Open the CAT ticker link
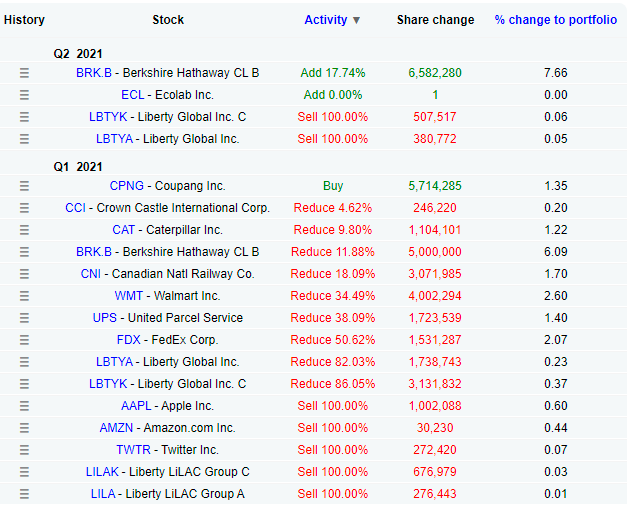Viewport: 627px width, 505px height. [x=123, y=230]
